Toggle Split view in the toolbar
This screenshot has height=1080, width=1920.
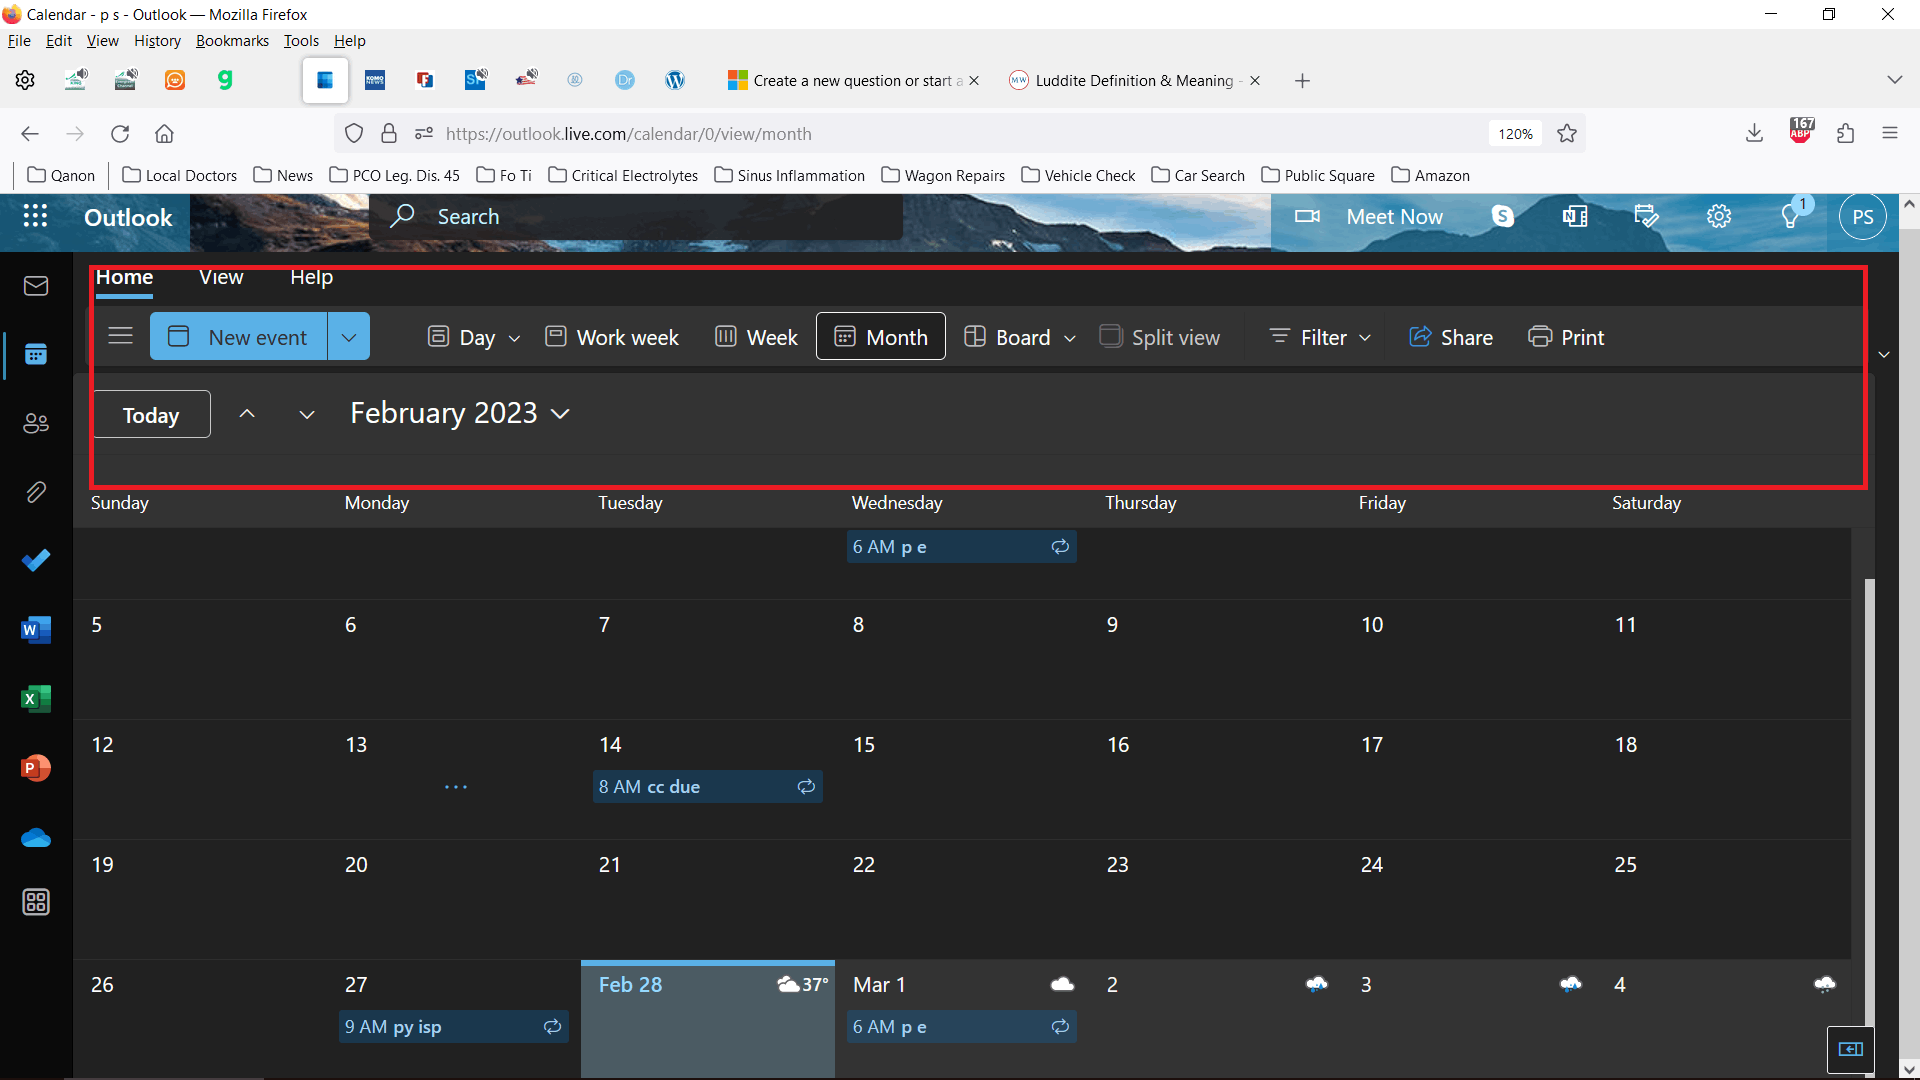click(x=1160, y=337)
